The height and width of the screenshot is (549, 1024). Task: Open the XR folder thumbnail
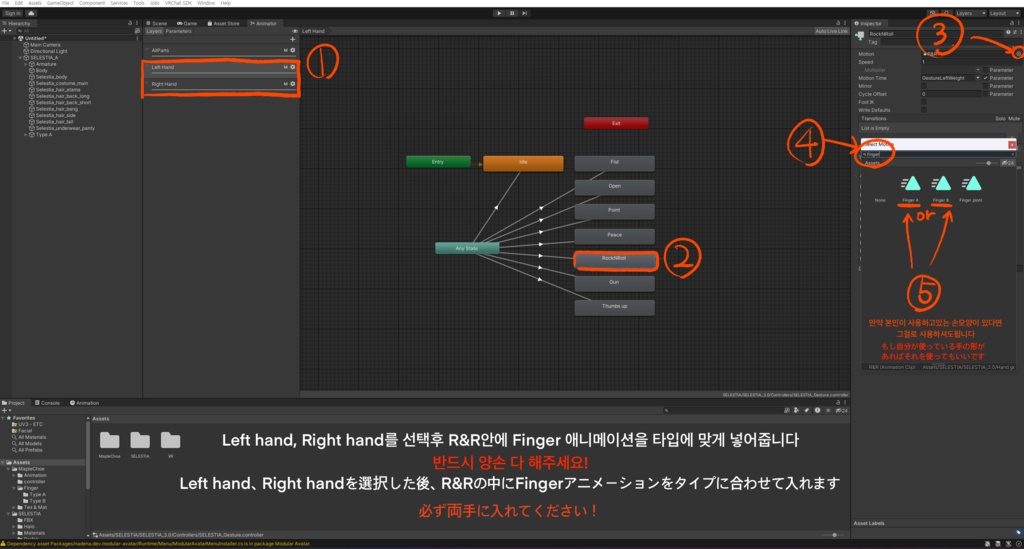170,443
